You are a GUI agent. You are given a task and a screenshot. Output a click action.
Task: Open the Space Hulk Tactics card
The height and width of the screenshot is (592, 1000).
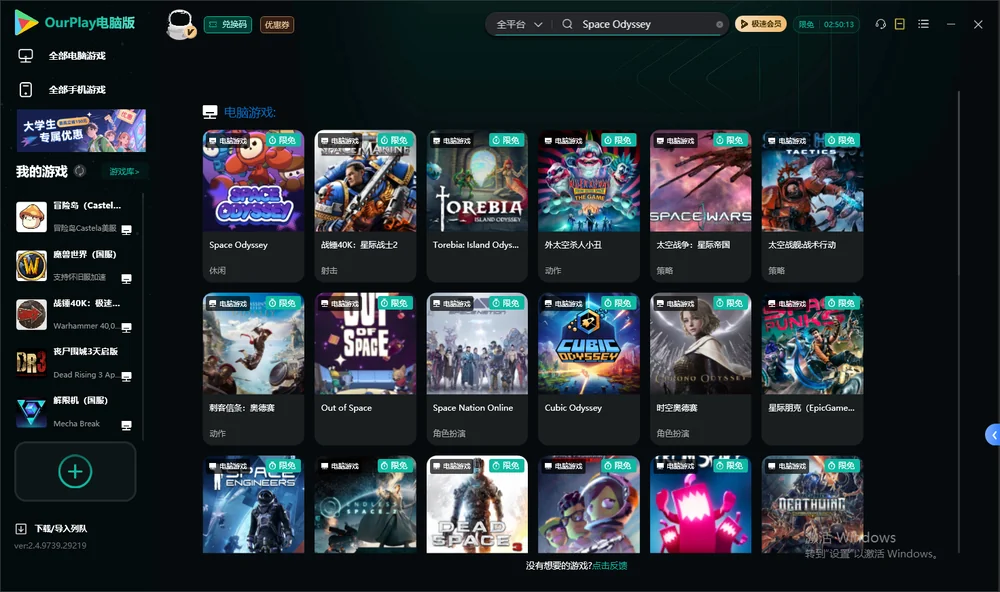(x=812, y=206)
